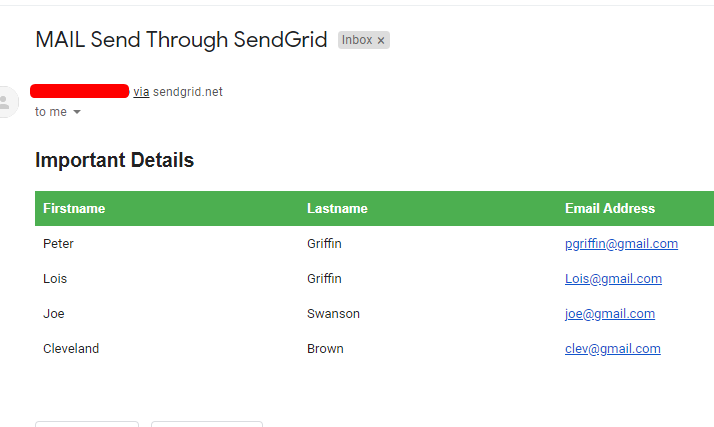714x427 pixels.
Task: Click the "Important Details" heading
Action: [x=114, y=160]
